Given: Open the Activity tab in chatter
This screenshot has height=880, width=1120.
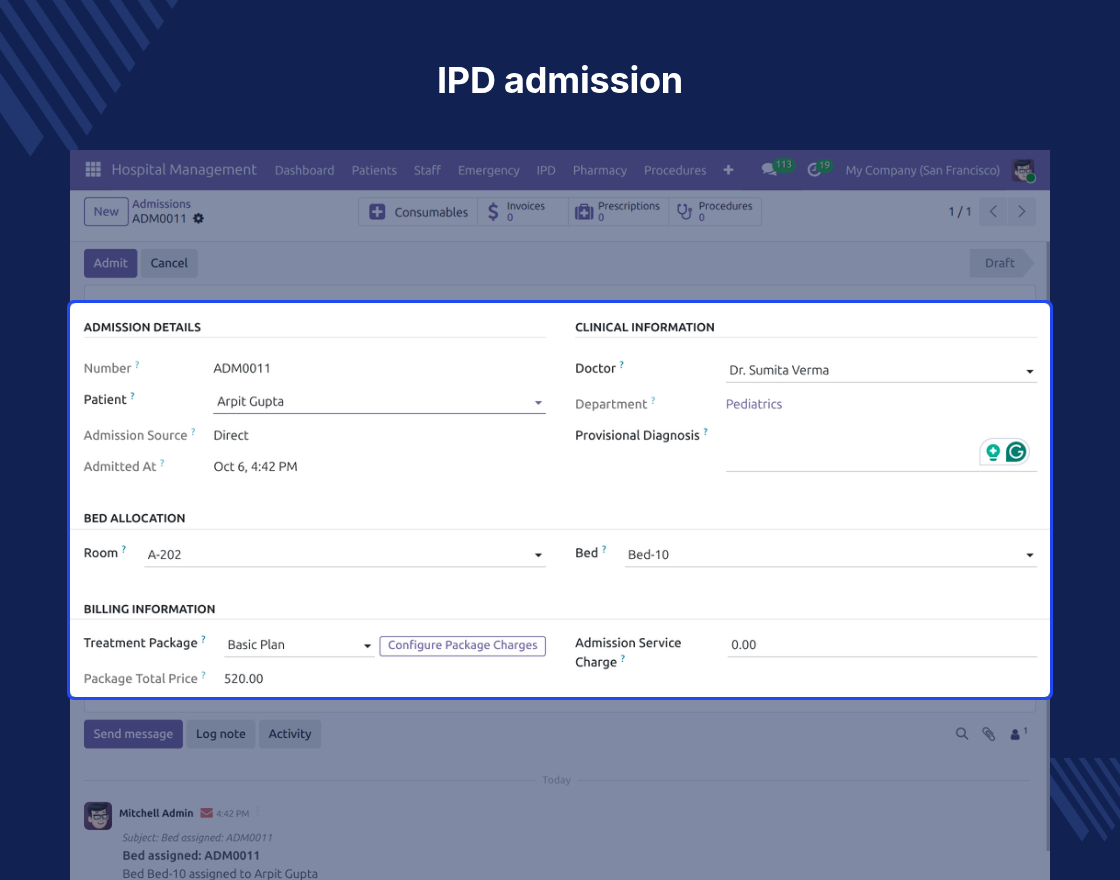Looking at the screenshot, I should [x=290, y=734].
